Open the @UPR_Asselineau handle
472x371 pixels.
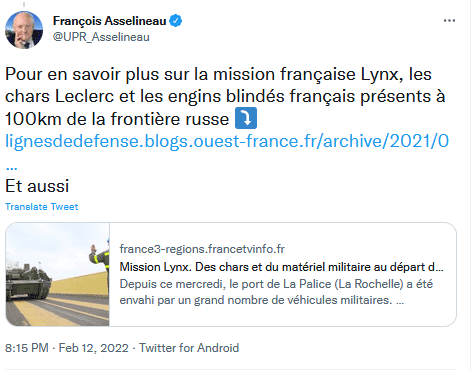point(101,37)
